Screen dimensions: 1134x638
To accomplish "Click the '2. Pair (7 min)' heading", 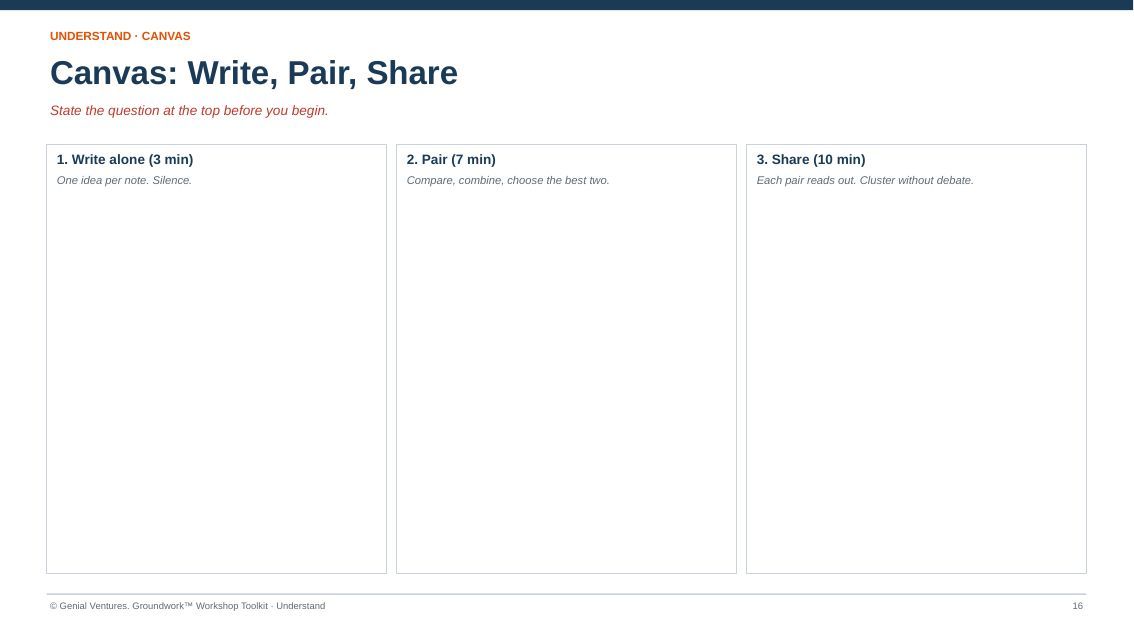I will tap(451, 160).
